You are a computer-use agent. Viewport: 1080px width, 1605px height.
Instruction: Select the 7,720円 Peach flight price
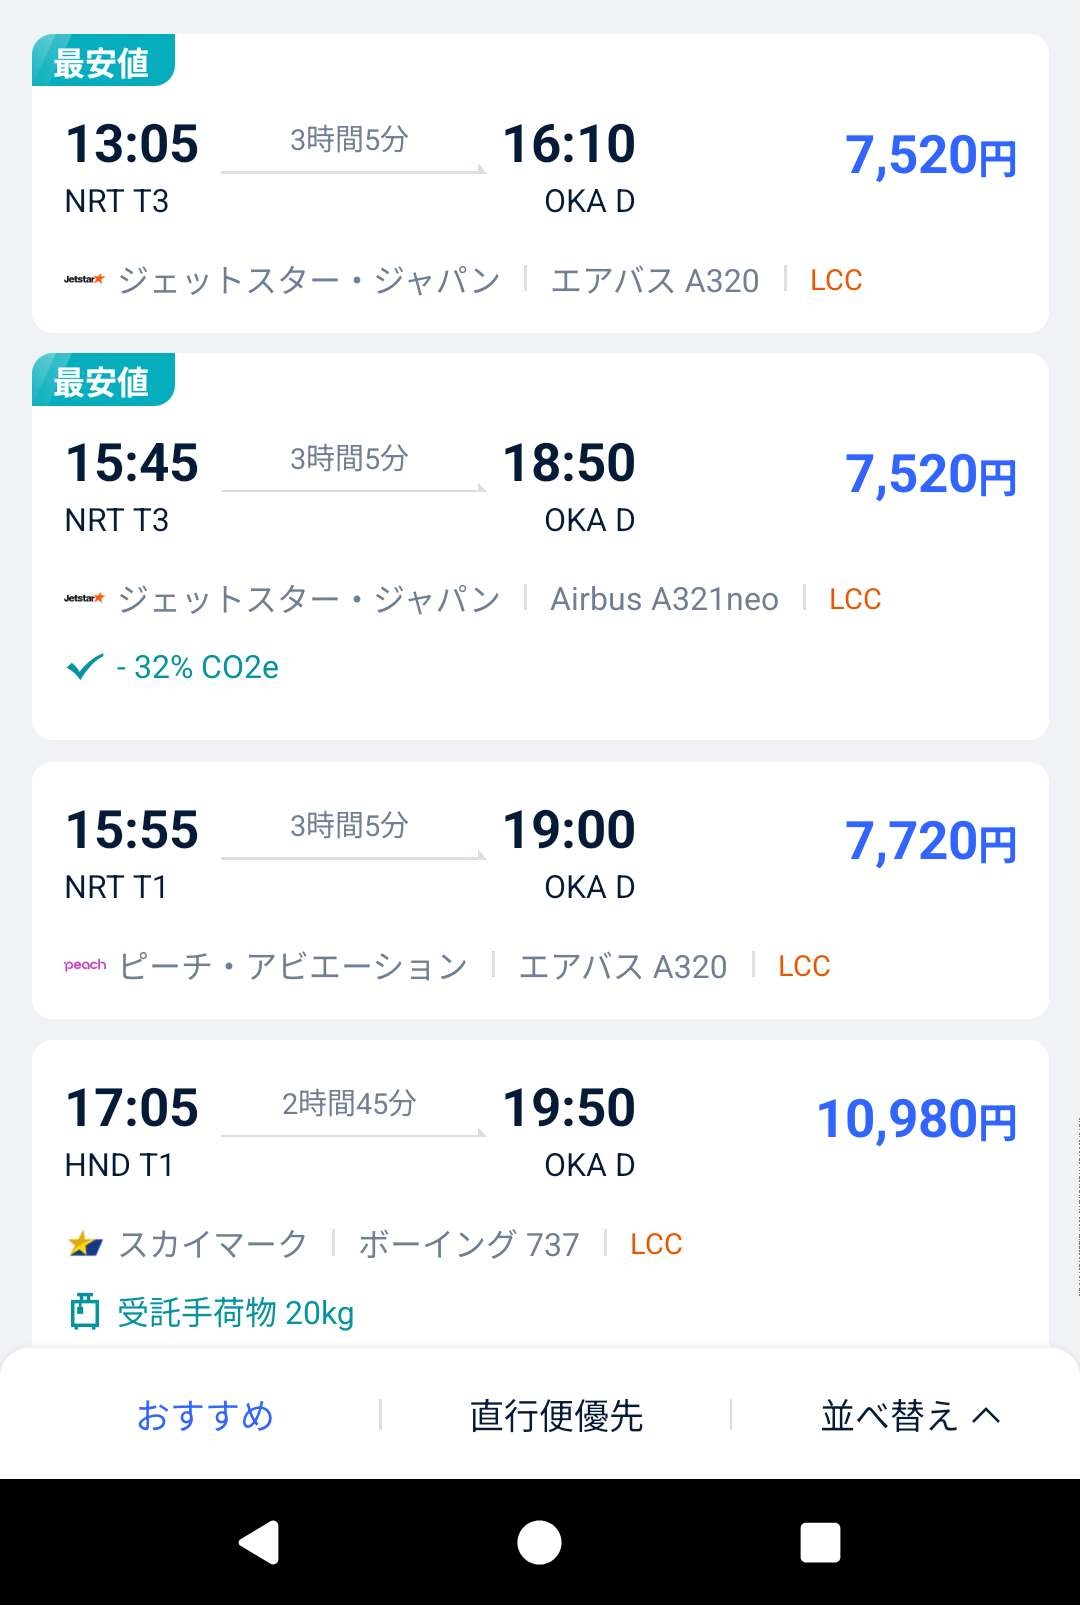click(931, 842)
